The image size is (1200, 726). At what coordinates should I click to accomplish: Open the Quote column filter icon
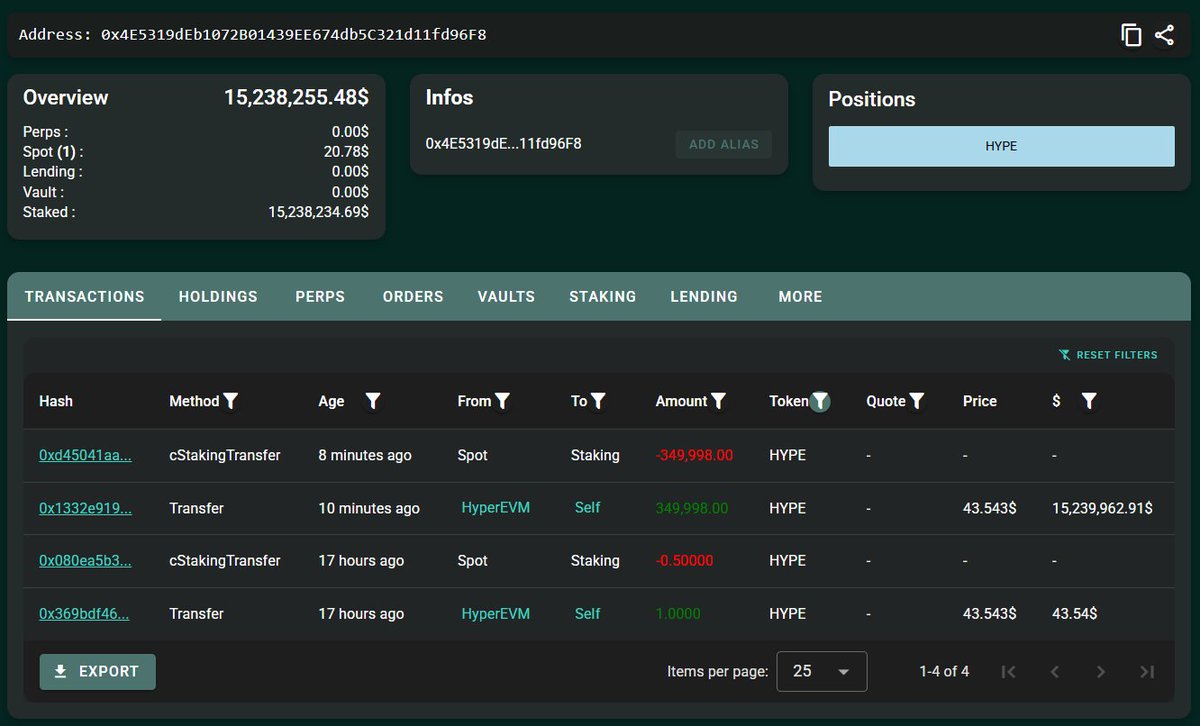pos(916,401)
